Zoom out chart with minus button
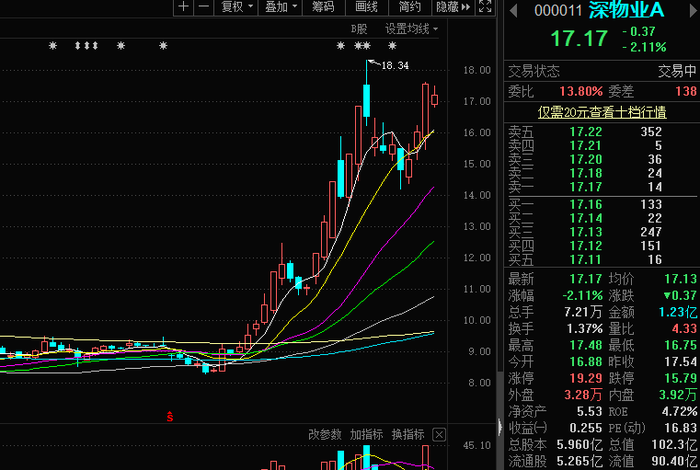 click(x=203, y=7)
